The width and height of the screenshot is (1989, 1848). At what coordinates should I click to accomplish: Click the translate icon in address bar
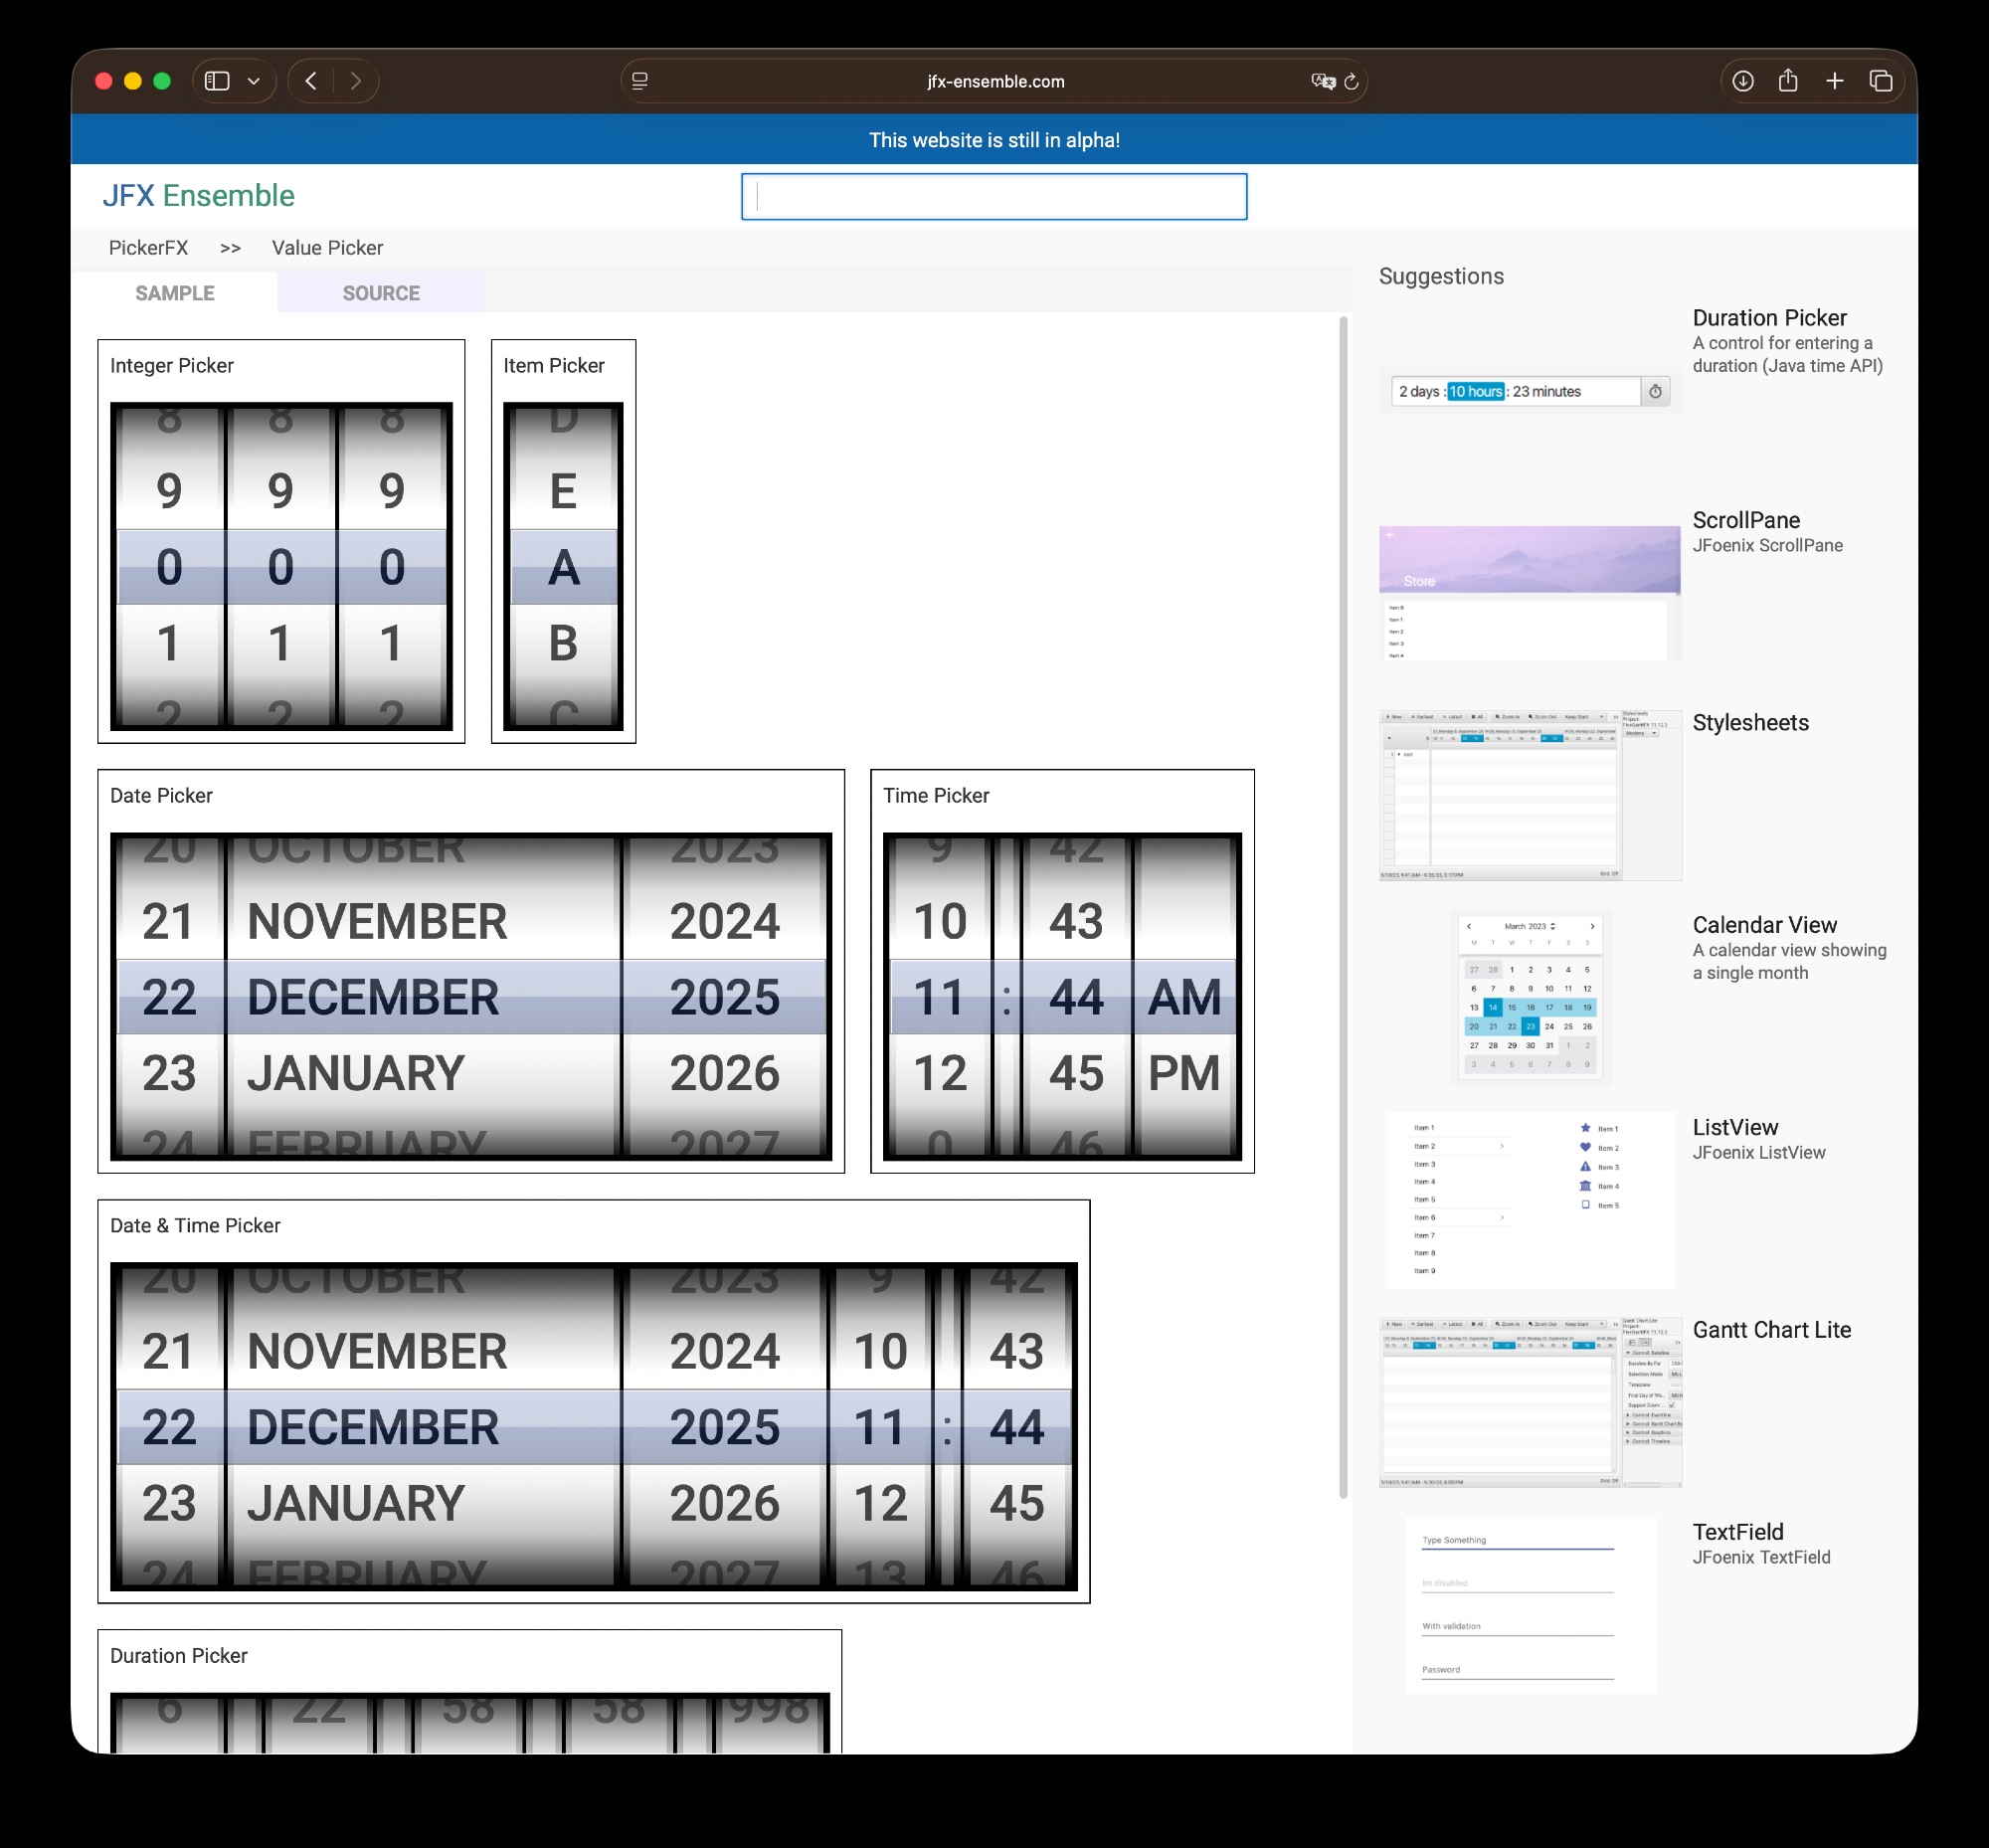(x=1322, y=81)
